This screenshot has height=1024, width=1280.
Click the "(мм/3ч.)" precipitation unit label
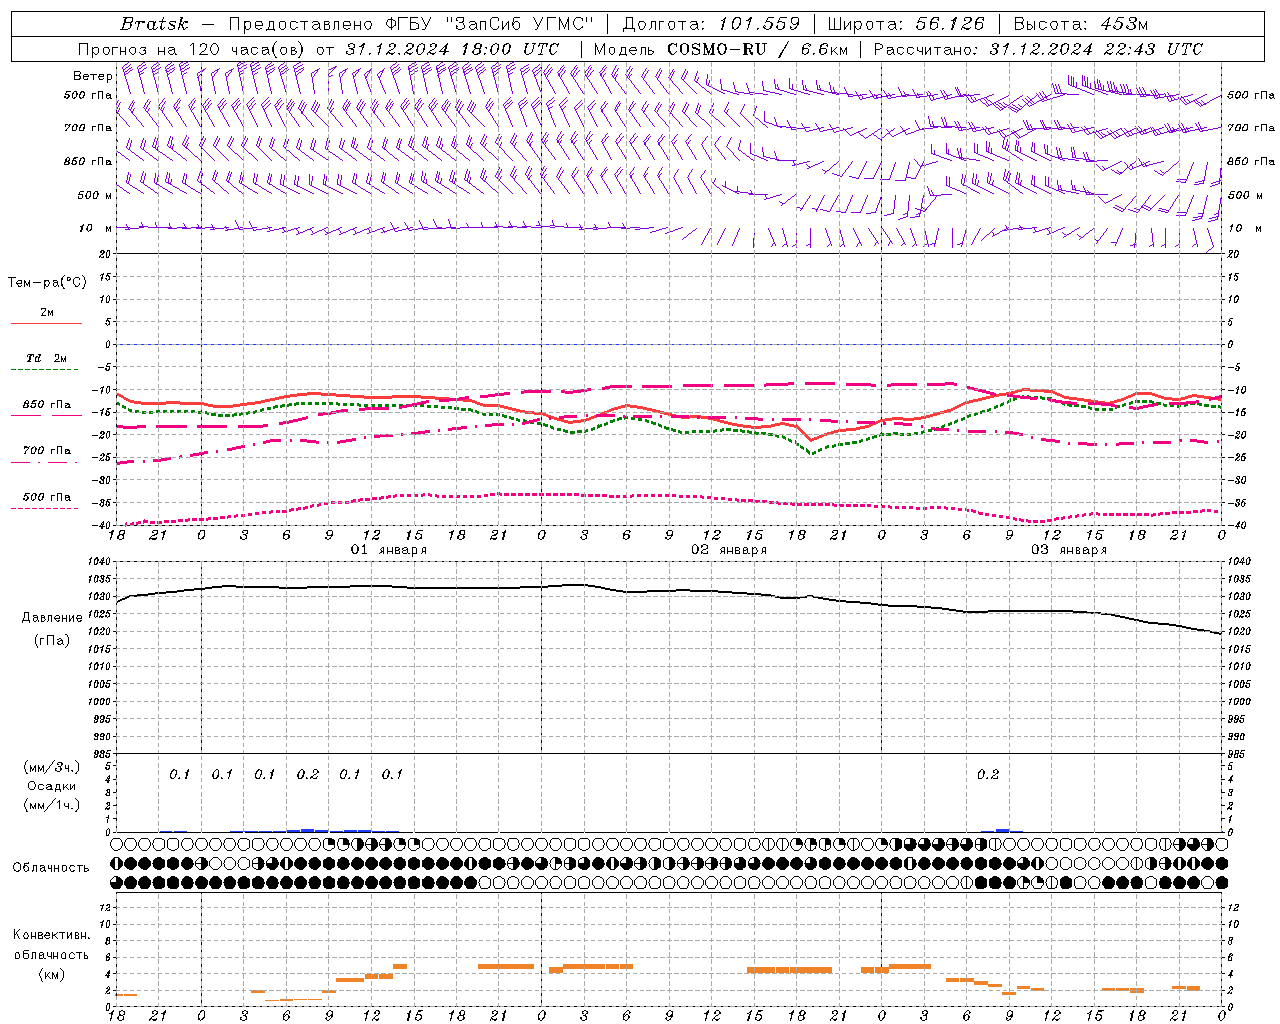(x=52, y=767)
